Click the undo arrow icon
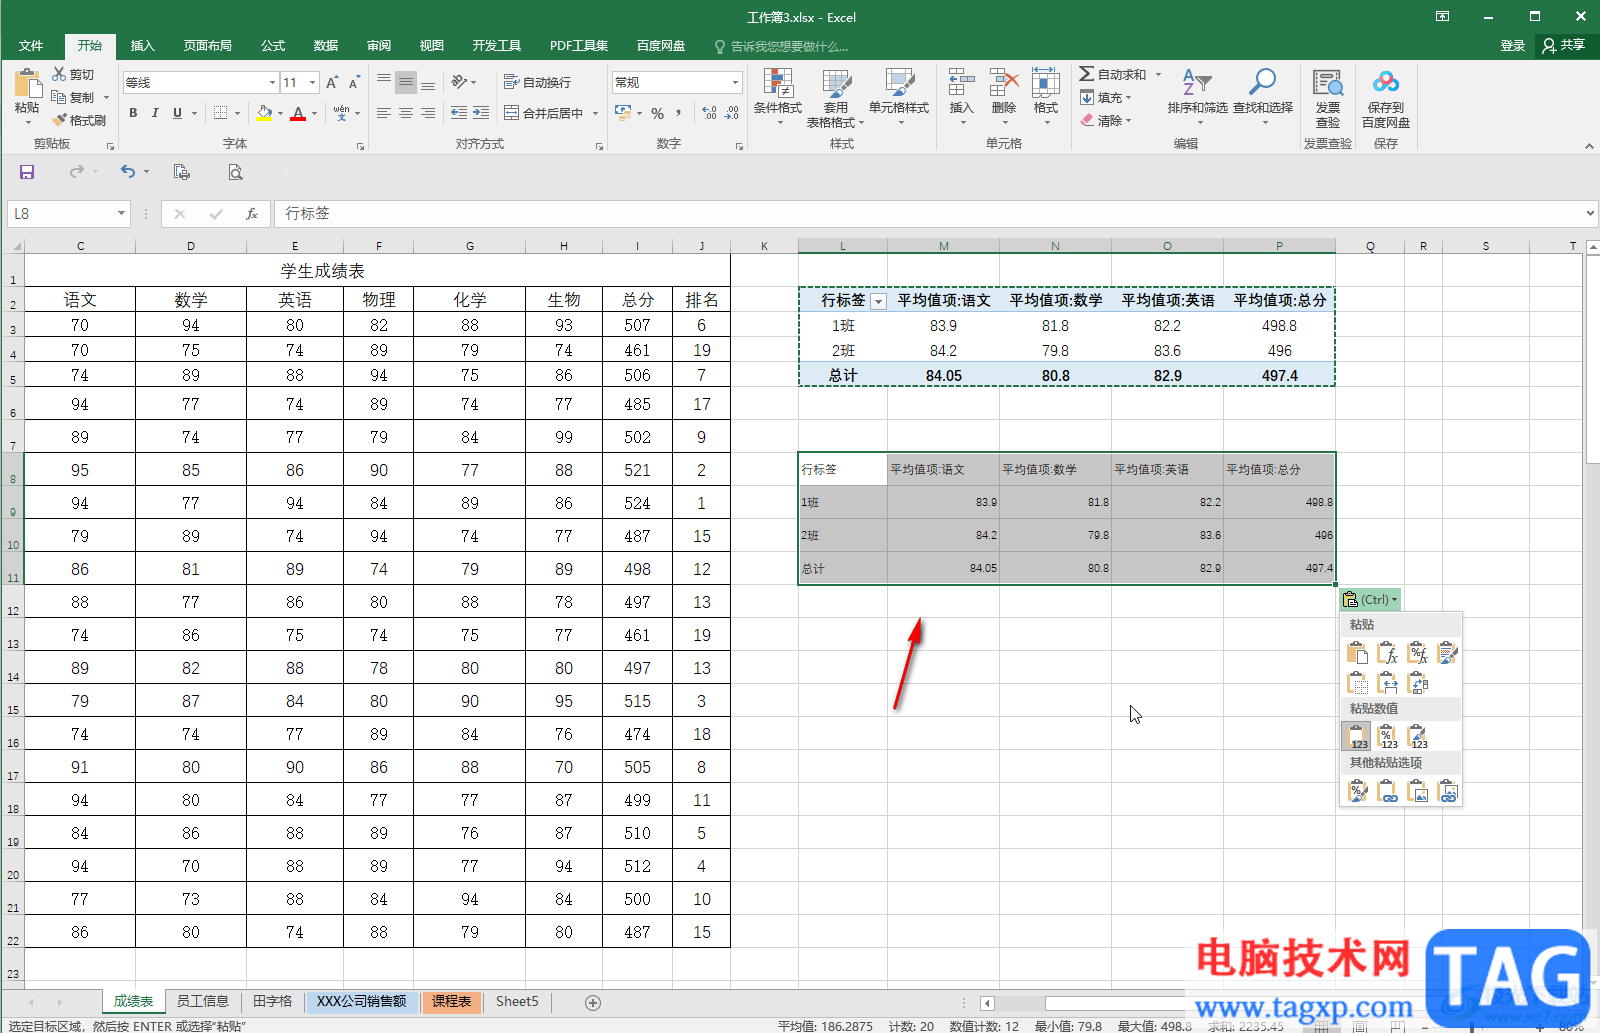This screenshot has width=1600, height=1033. coord(128,172)
